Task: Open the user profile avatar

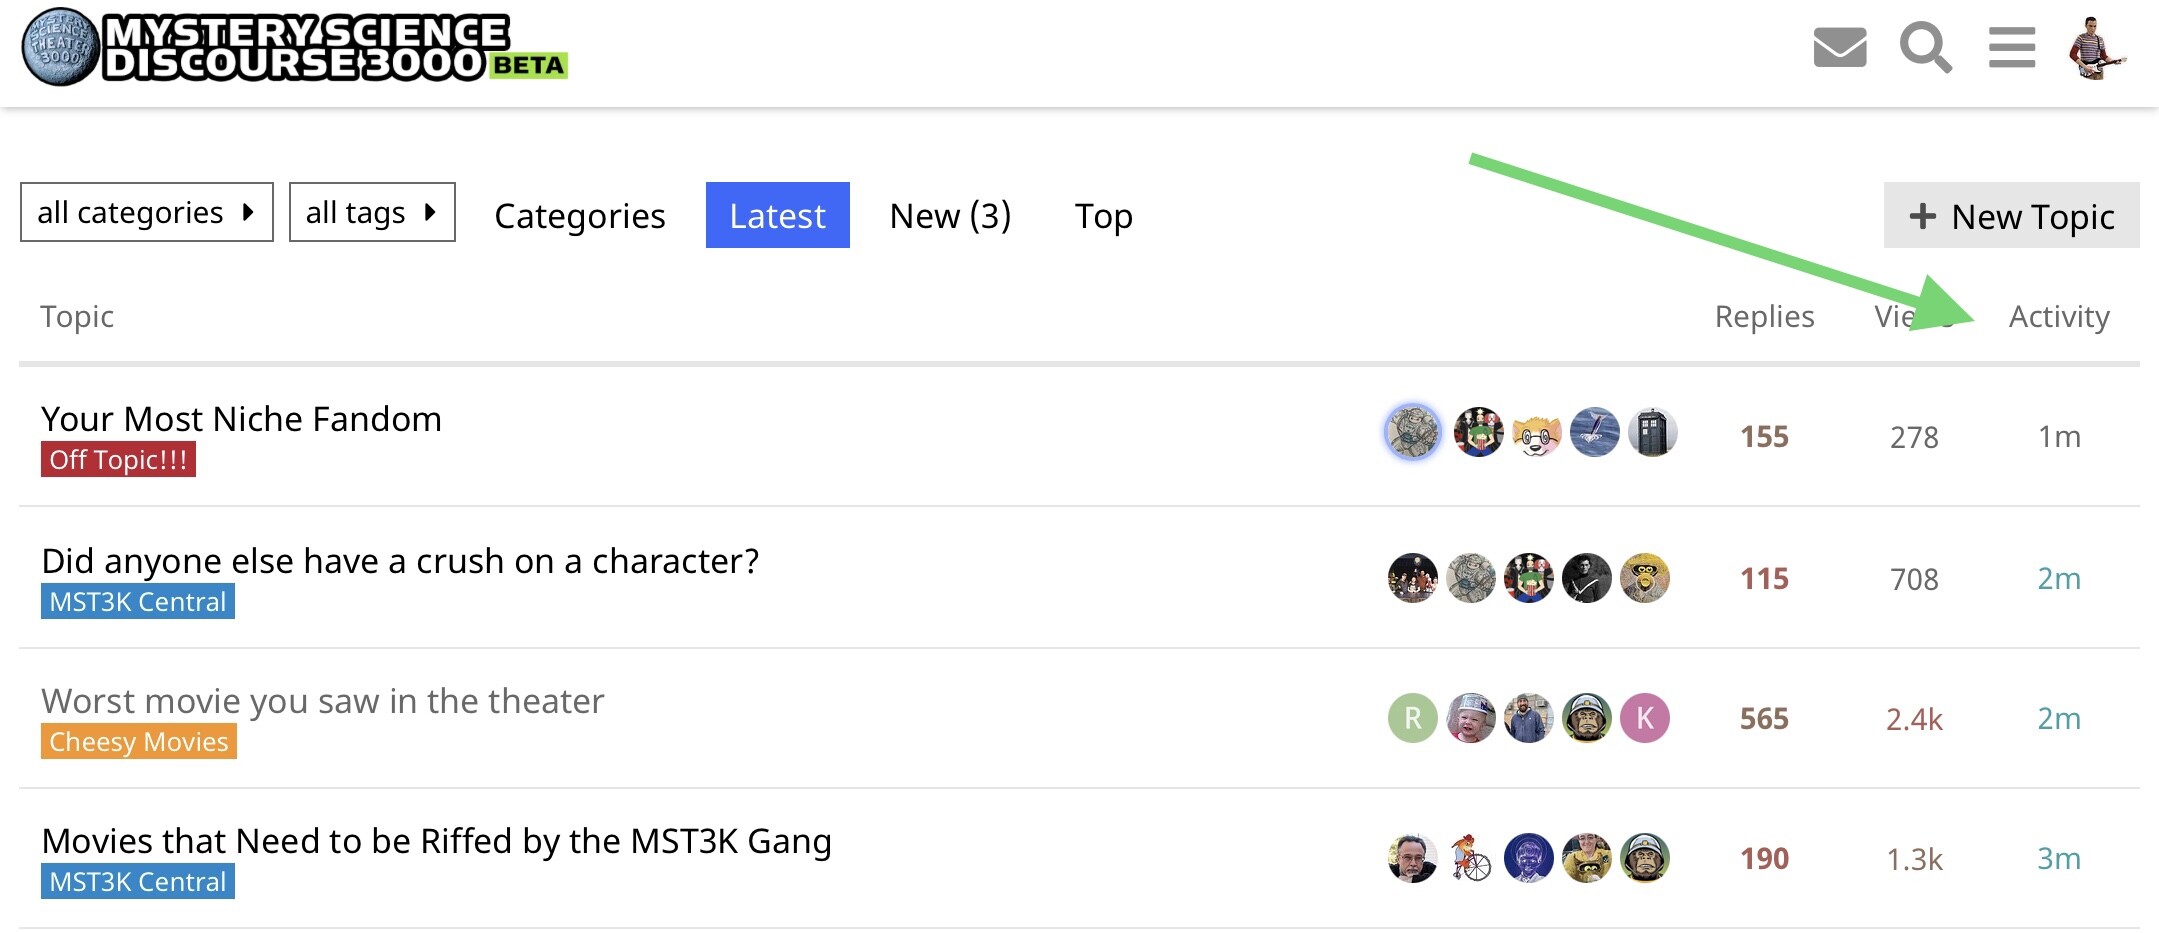Action: click(2095, 47)
